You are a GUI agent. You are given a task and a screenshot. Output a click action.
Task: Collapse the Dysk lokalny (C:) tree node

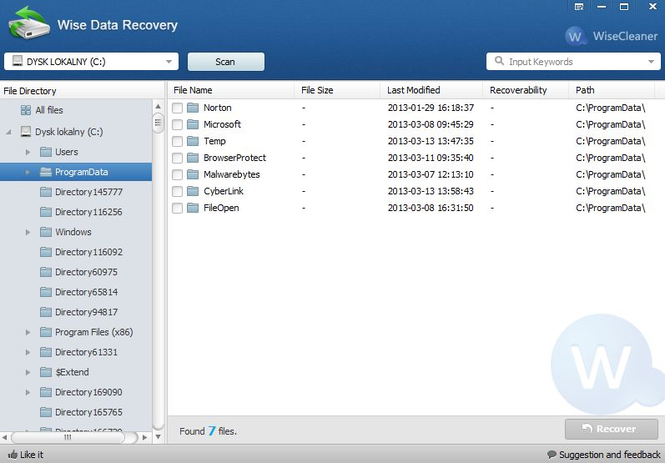(9, 132)
